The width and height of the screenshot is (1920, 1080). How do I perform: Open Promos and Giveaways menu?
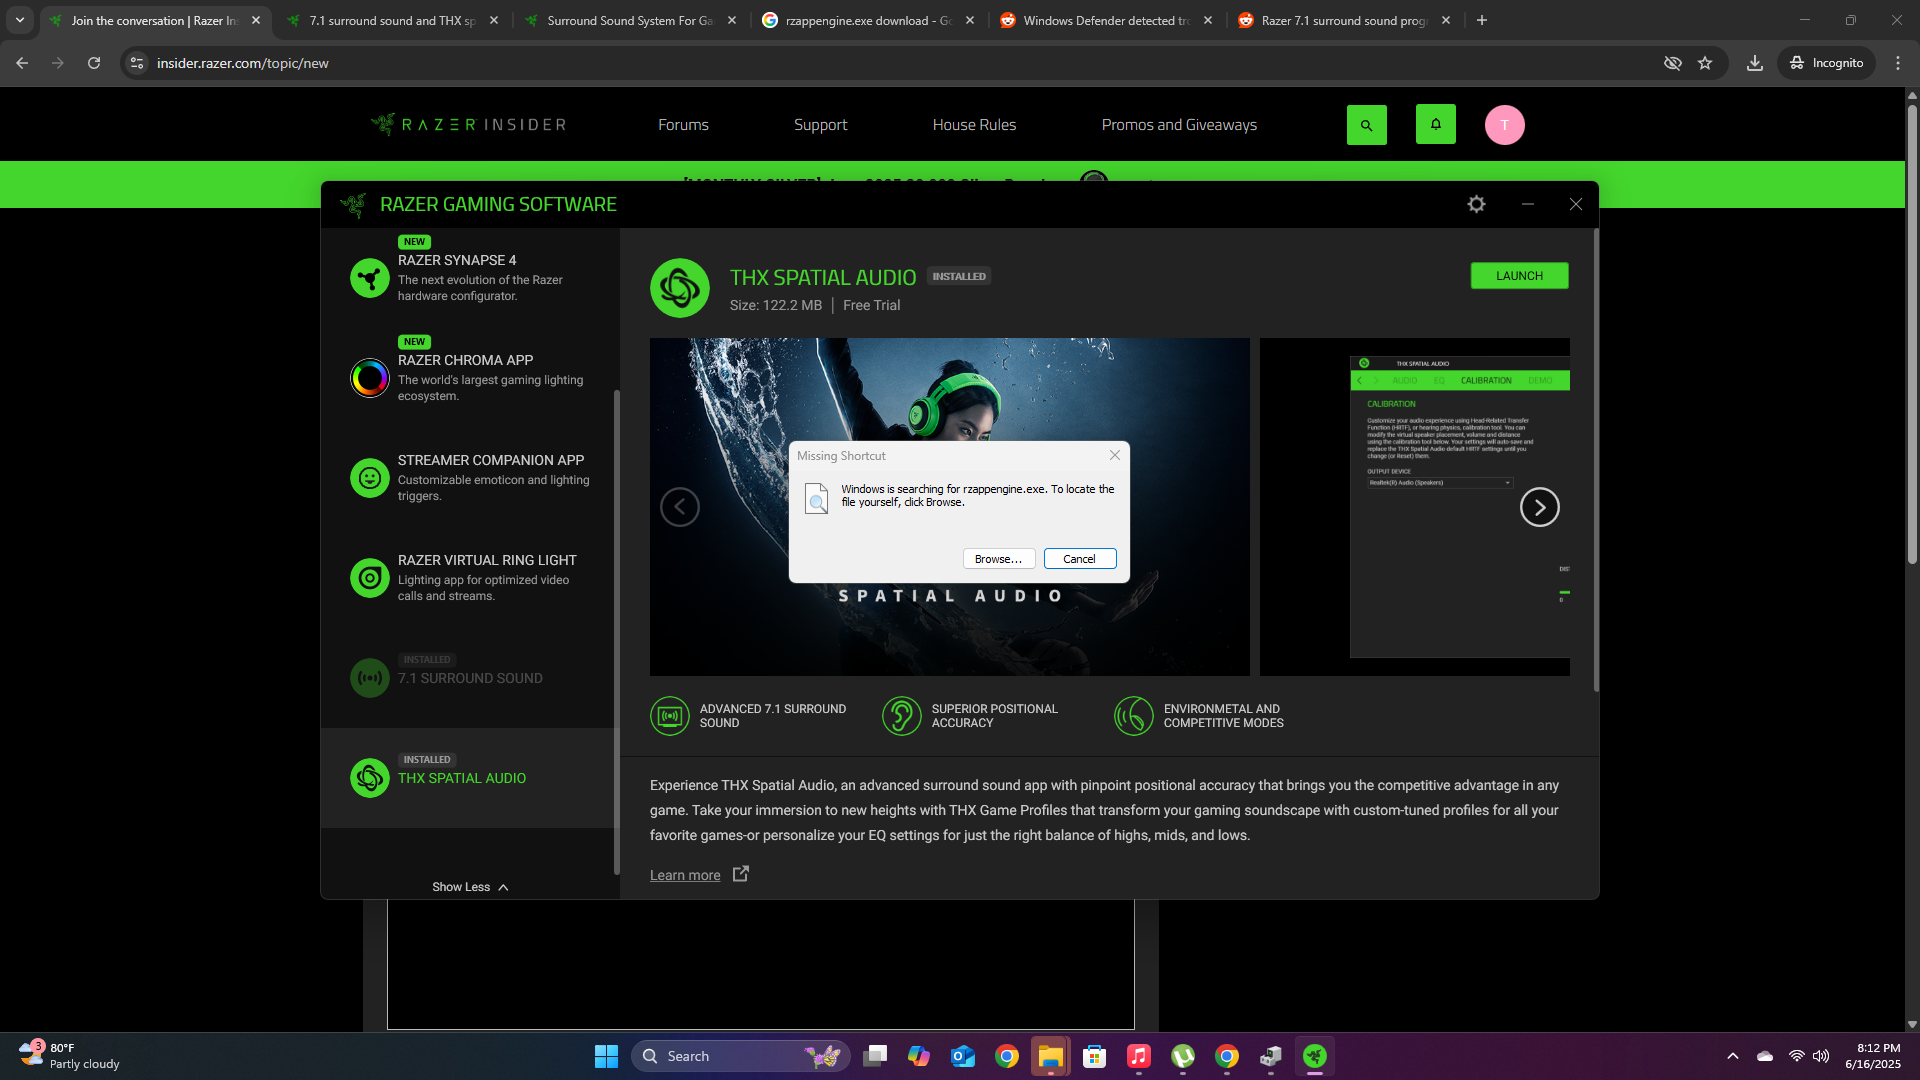point(1179,125)
